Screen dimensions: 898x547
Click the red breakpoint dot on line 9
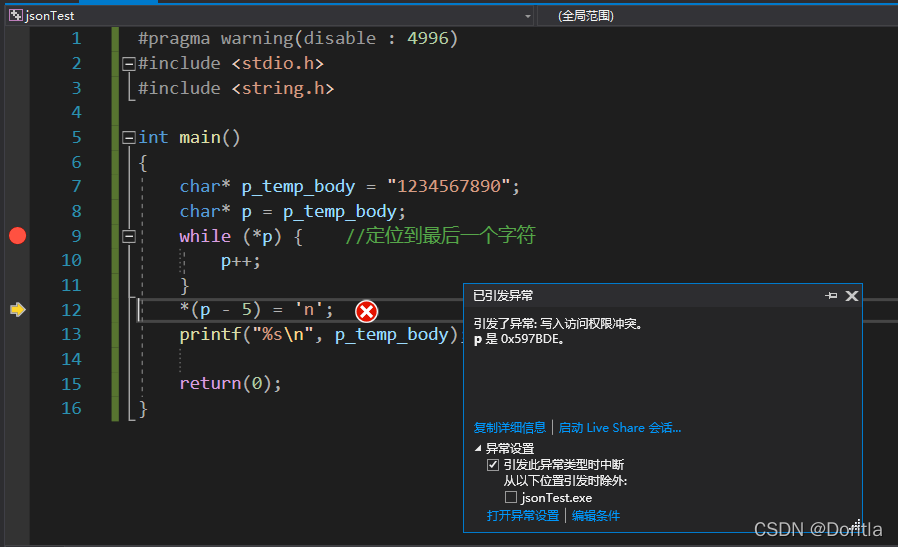coord(18,235)
